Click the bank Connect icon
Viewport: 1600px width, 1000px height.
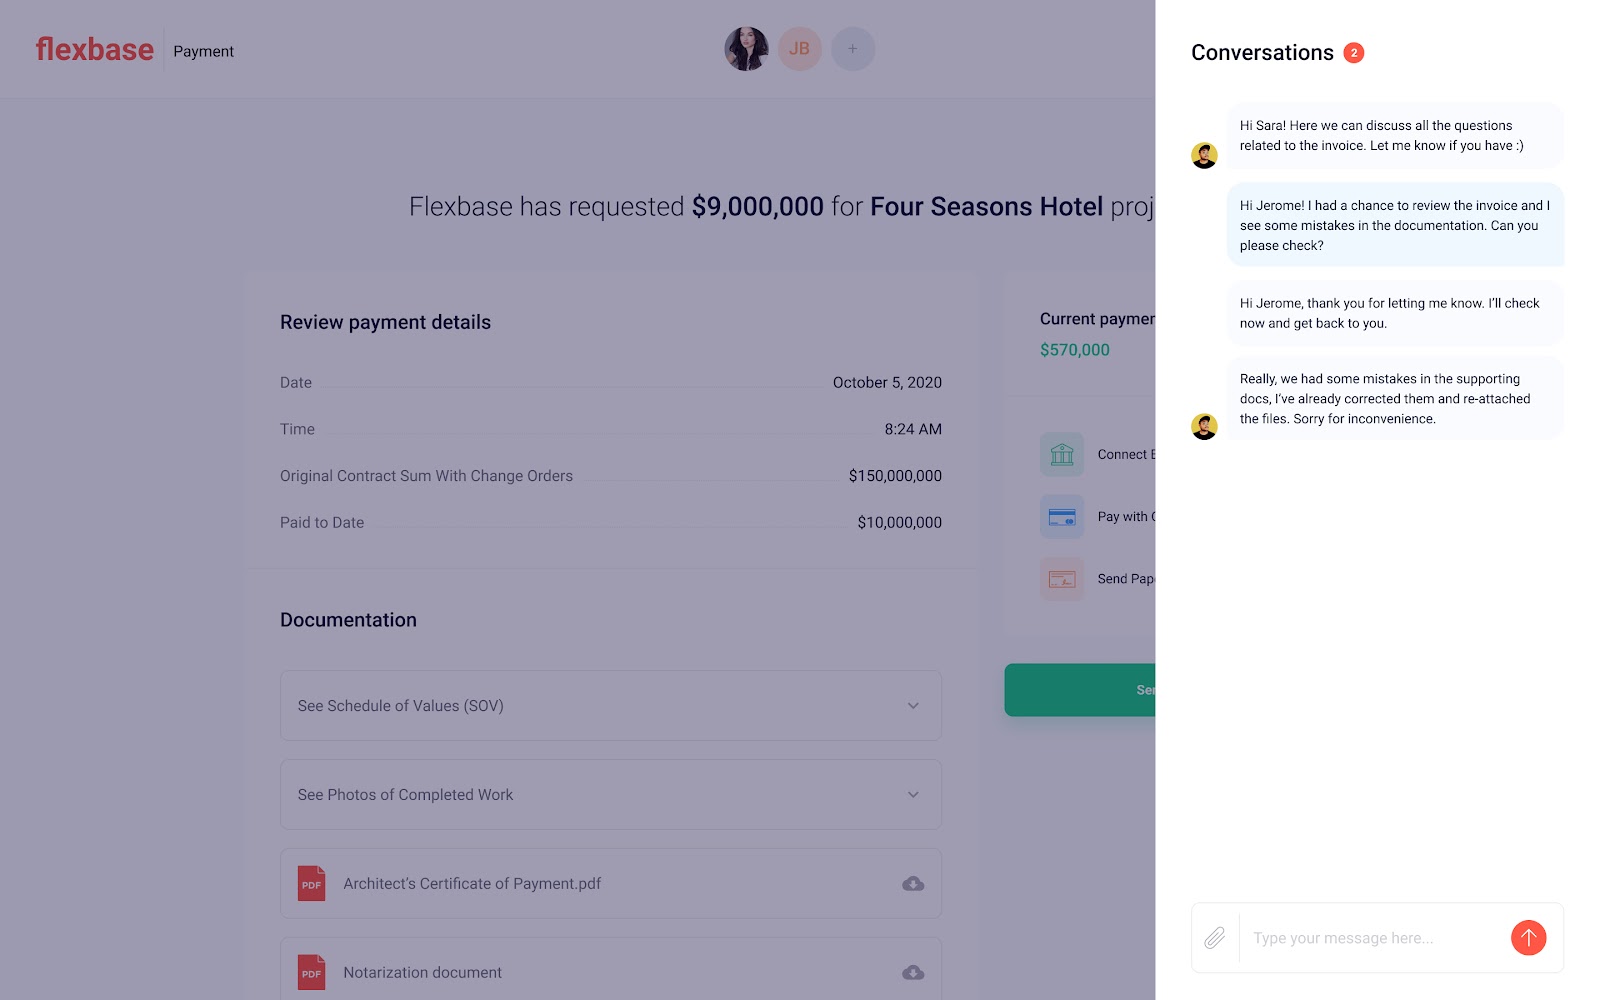pyautogui.click(x=1062, y=455)
